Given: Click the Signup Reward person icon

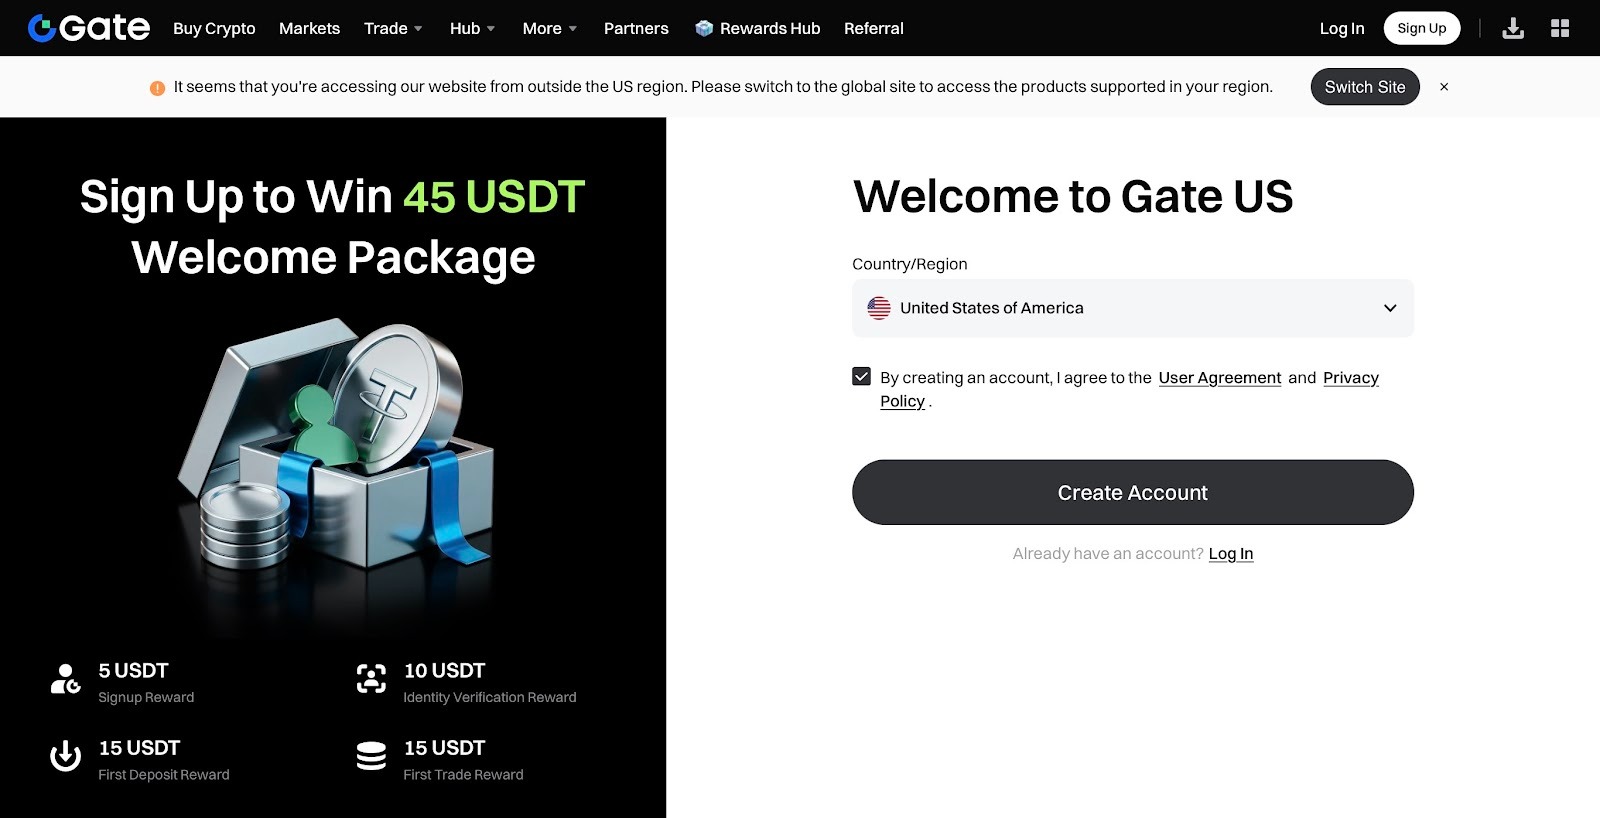Looking at the screenshot, I should (65, 679).
